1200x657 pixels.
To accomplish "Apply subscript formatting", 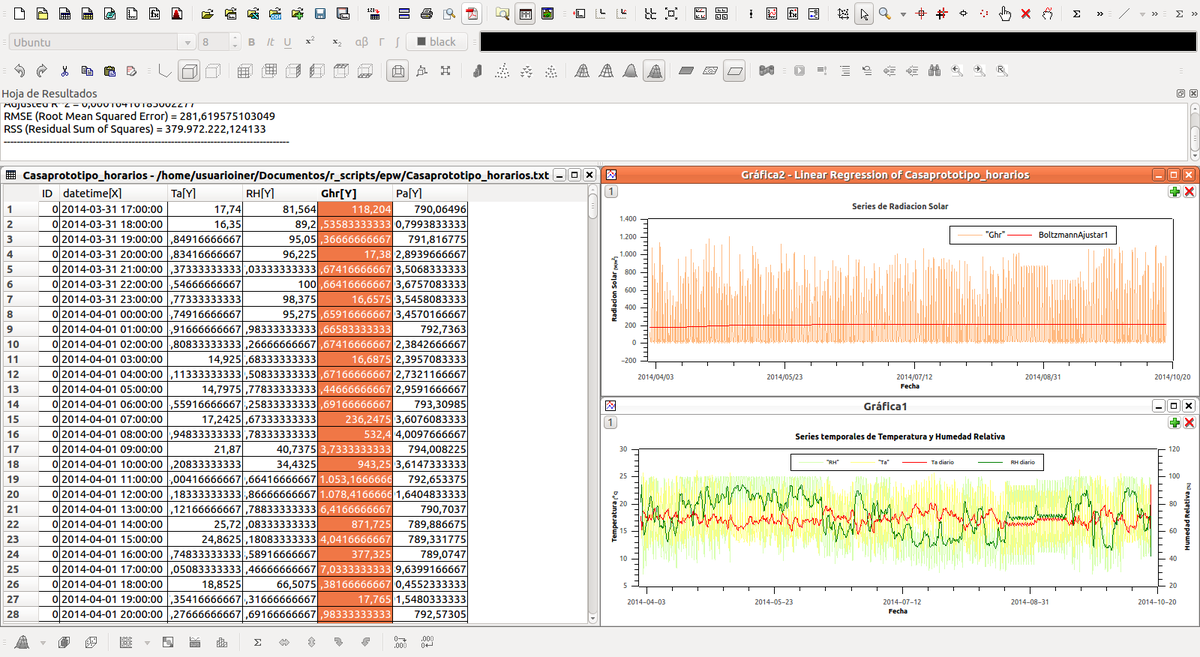I will [337, 42].
